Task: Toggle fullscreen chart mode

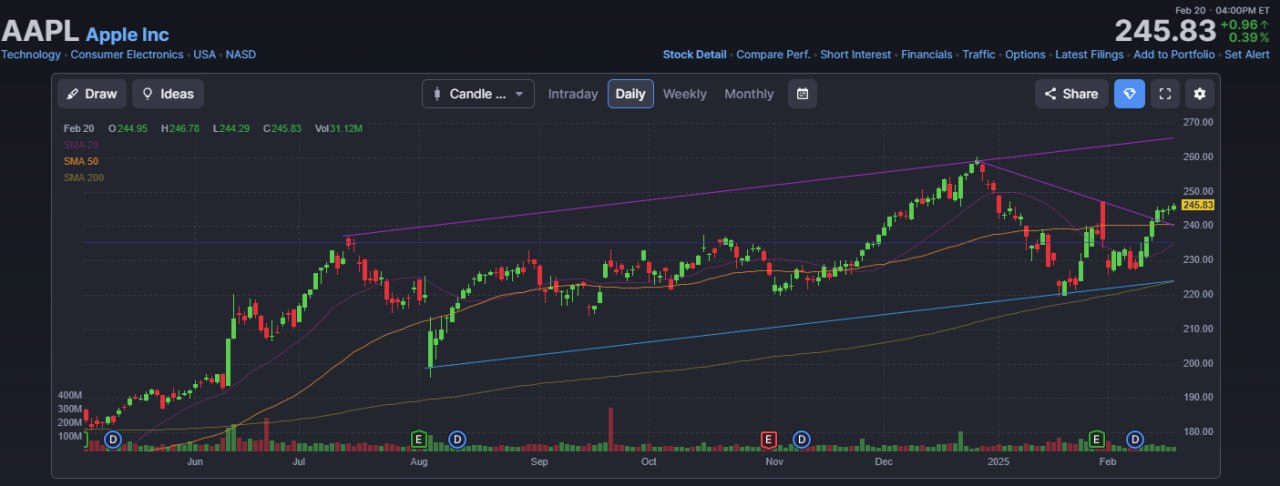Action: [1165, 94]
